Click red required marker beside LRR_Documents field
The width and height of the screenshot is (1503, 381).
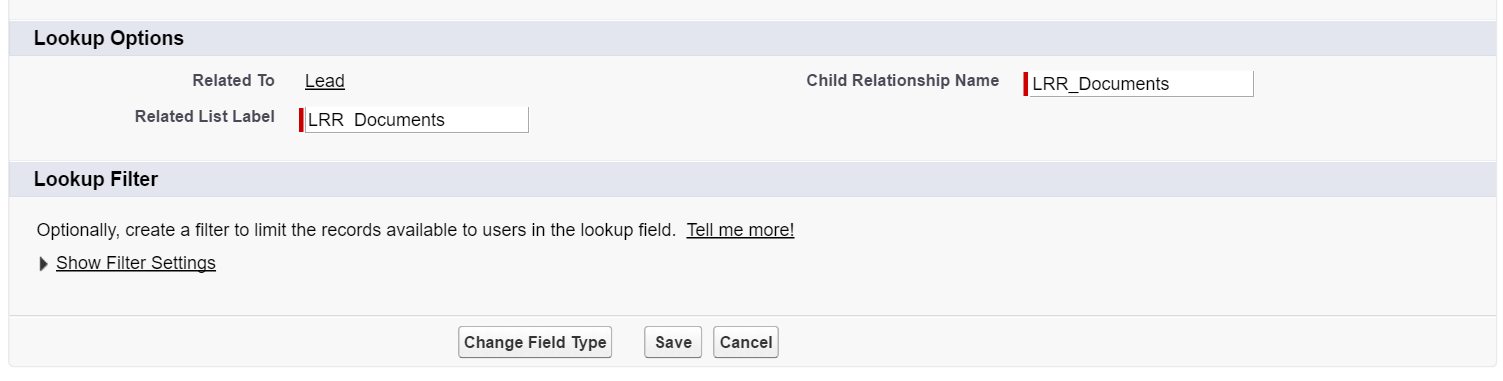tap(1026, 84)
